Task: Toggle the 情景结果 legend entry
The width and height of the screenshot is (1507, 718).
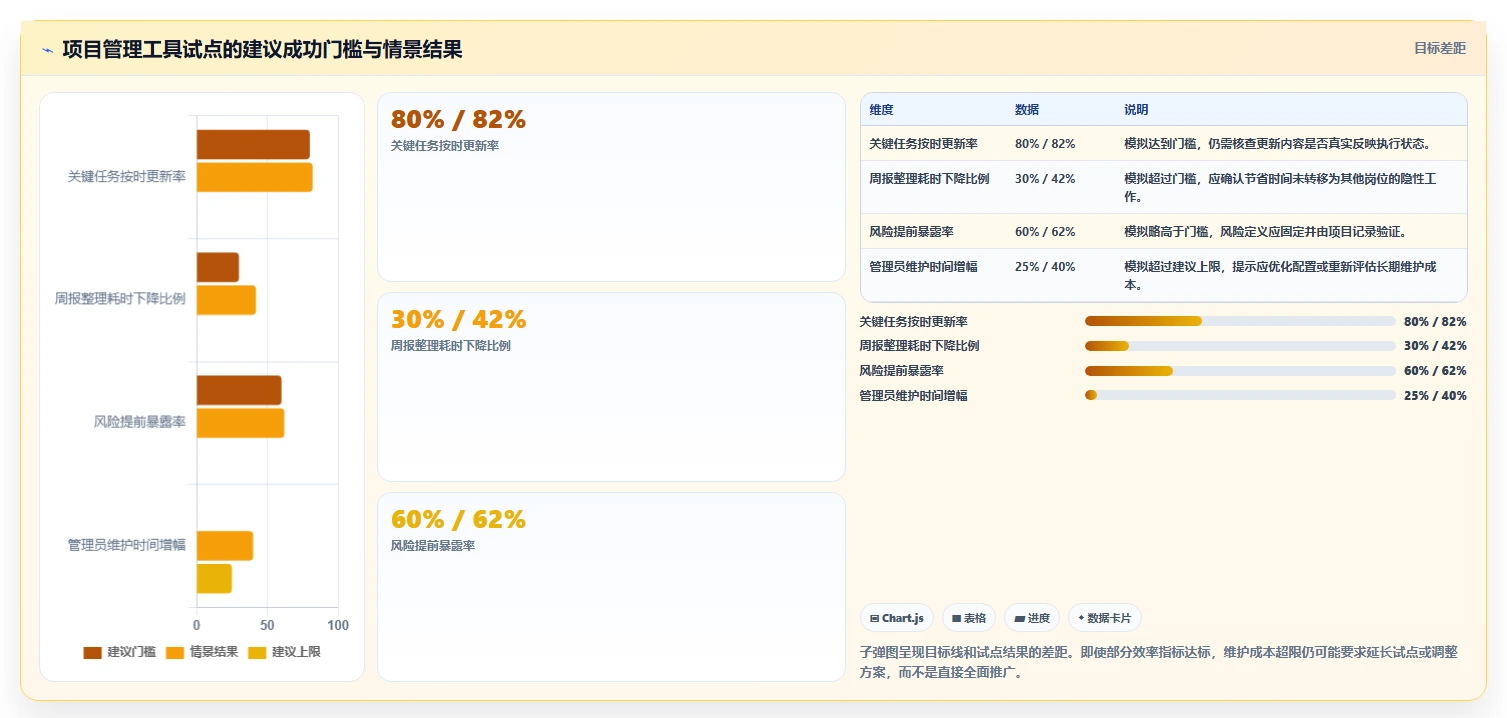Action: coord(202,652)
